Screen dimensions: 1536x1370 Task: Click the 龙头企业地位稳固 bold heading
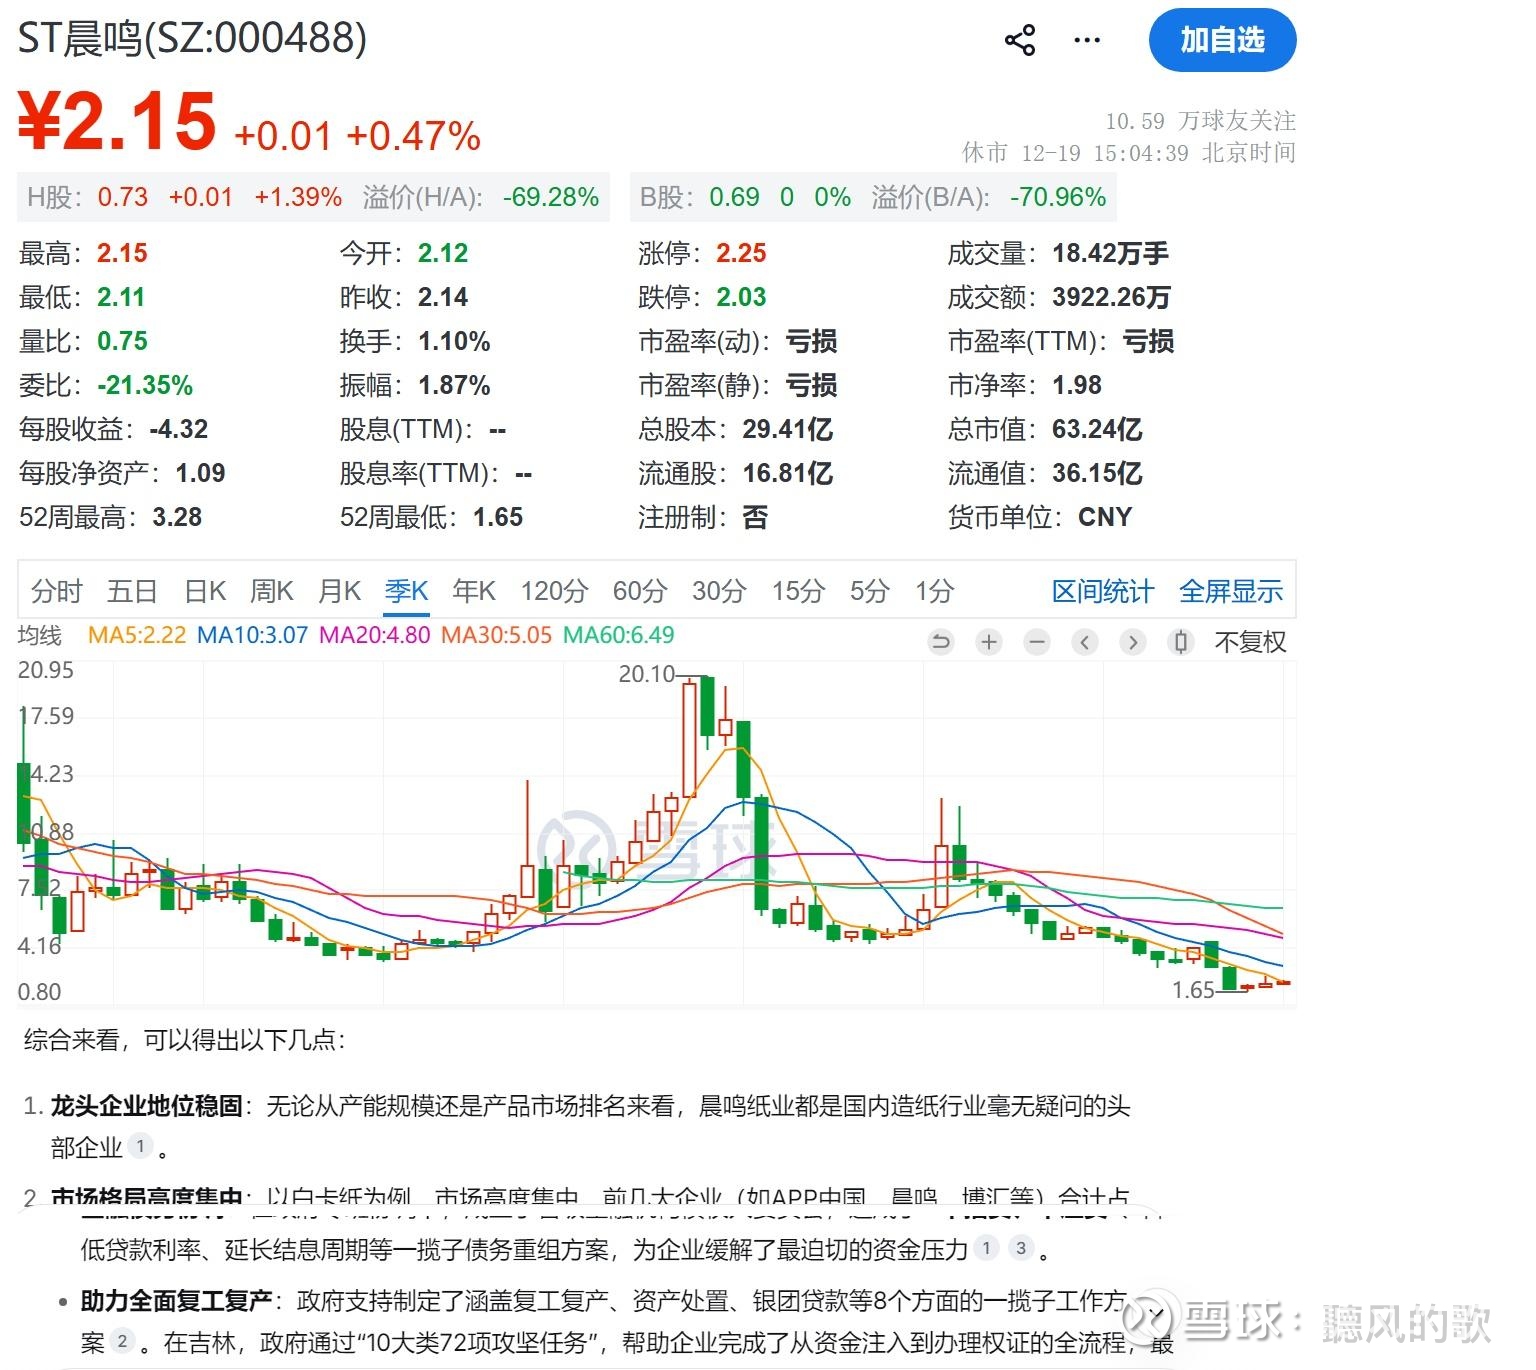(x=147, y=1106)
